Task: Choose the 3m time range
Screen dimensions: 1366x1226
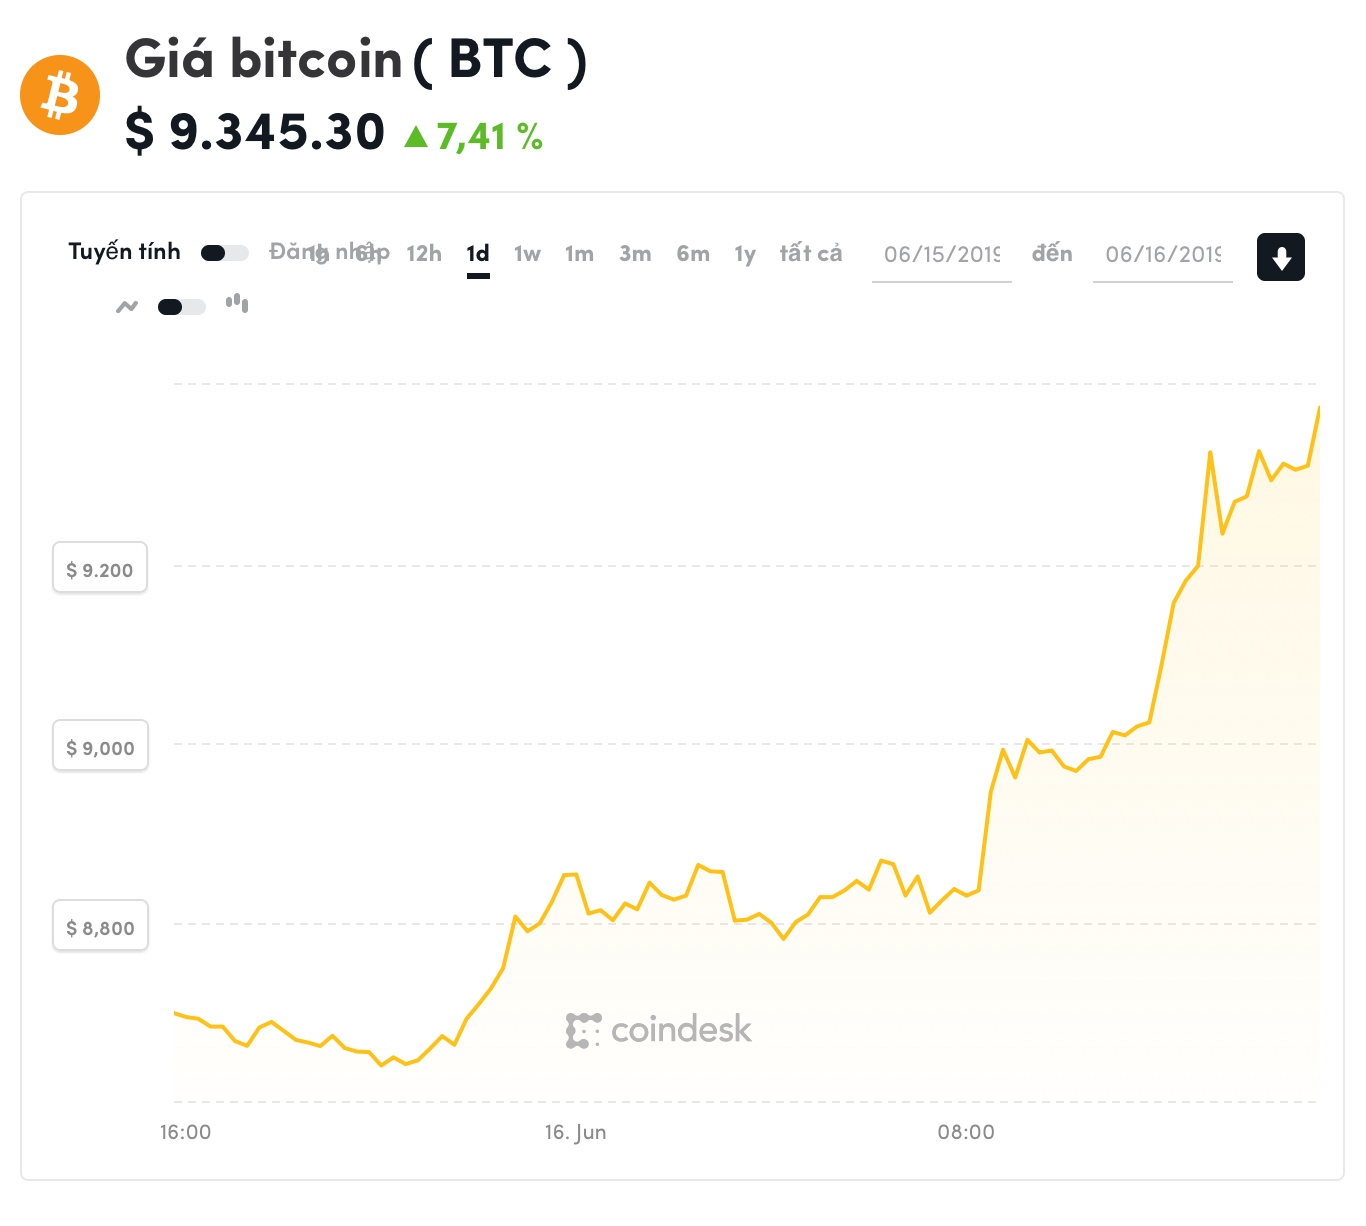Action: pos(635,254)
